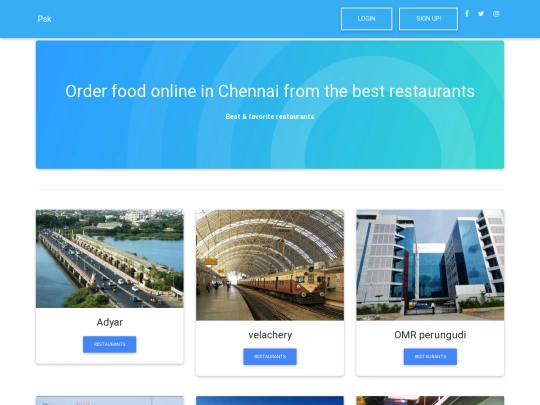Click the SIGN UP! button

point(428,19)
